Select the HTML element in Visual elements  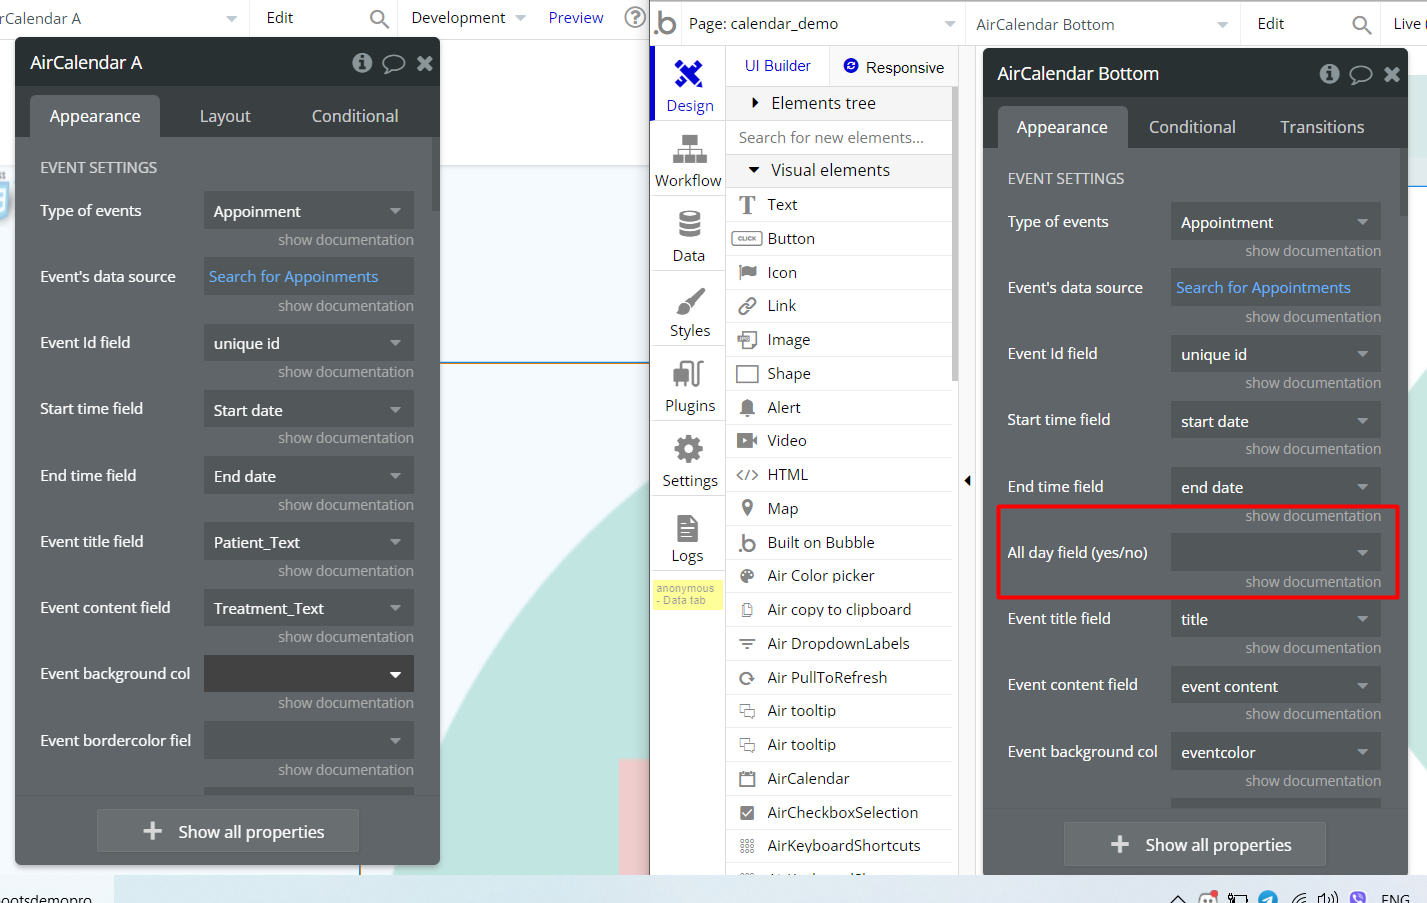(x=839, y=475)
